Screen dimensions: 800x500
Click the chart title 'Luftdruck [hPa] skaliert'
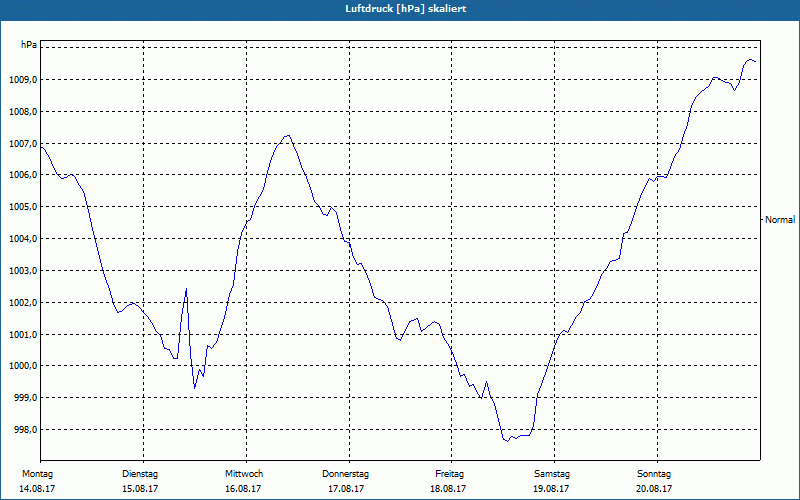(406, 9)
